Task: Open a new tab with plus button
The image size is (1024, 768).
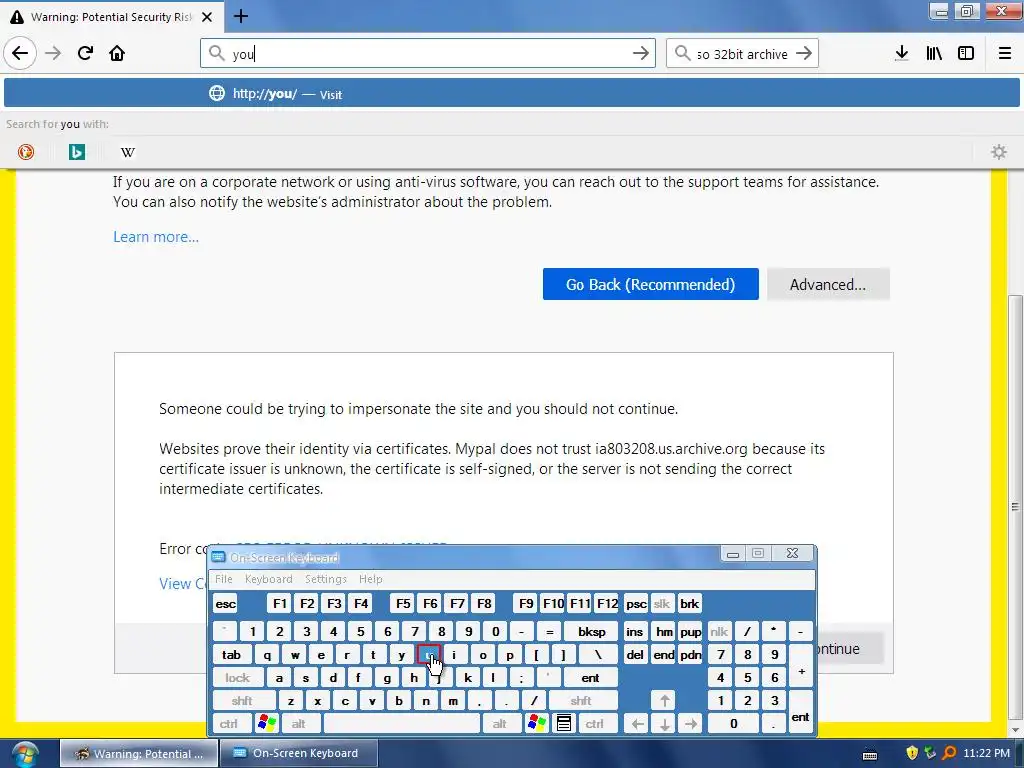Action: click(240, 16)
